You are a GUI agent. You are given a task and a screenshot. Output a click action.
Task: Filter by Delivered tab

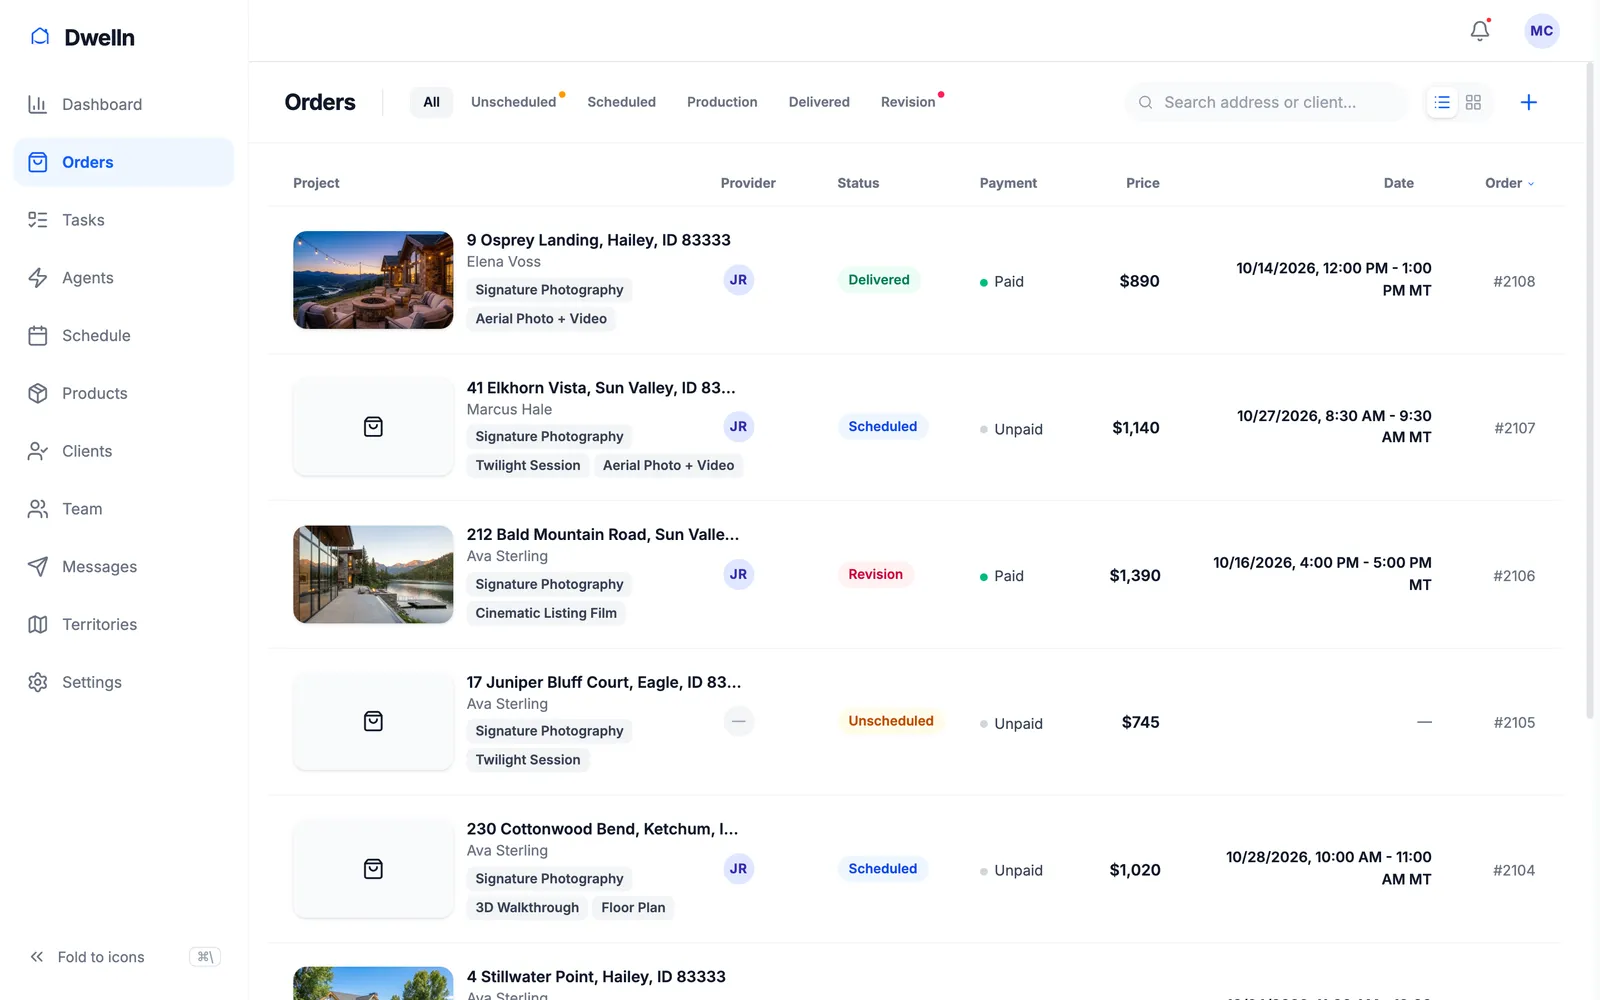point(819,102)
